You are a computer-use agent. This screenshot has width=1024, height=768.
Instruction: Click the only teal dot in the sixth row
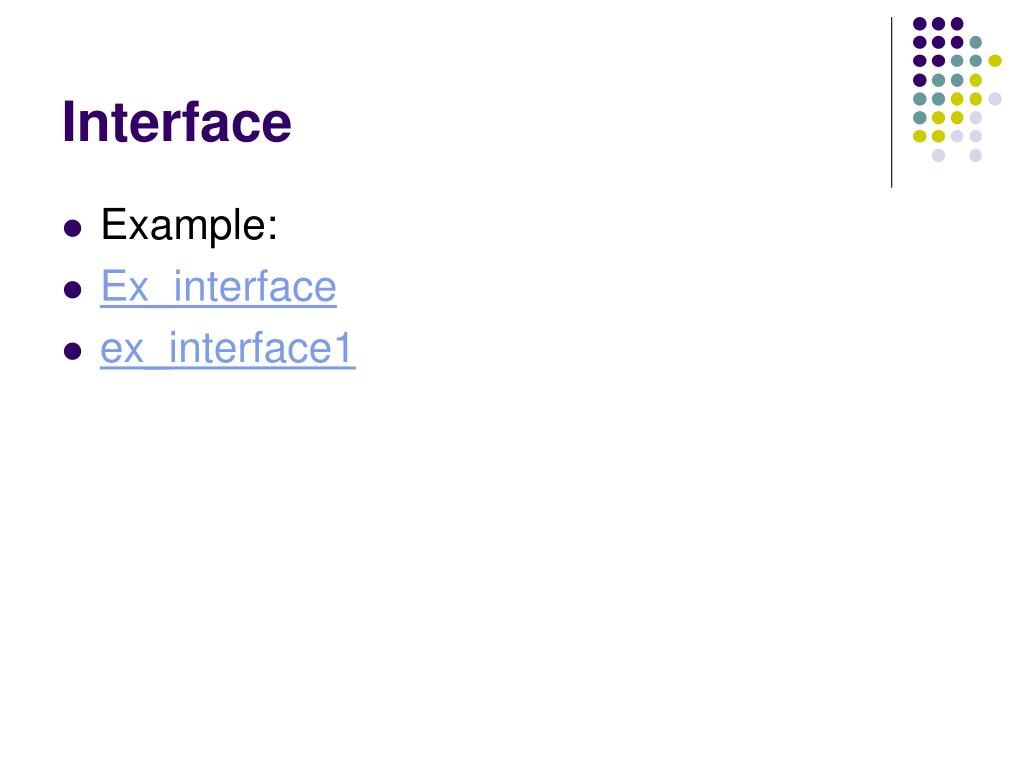pos(920,118)
